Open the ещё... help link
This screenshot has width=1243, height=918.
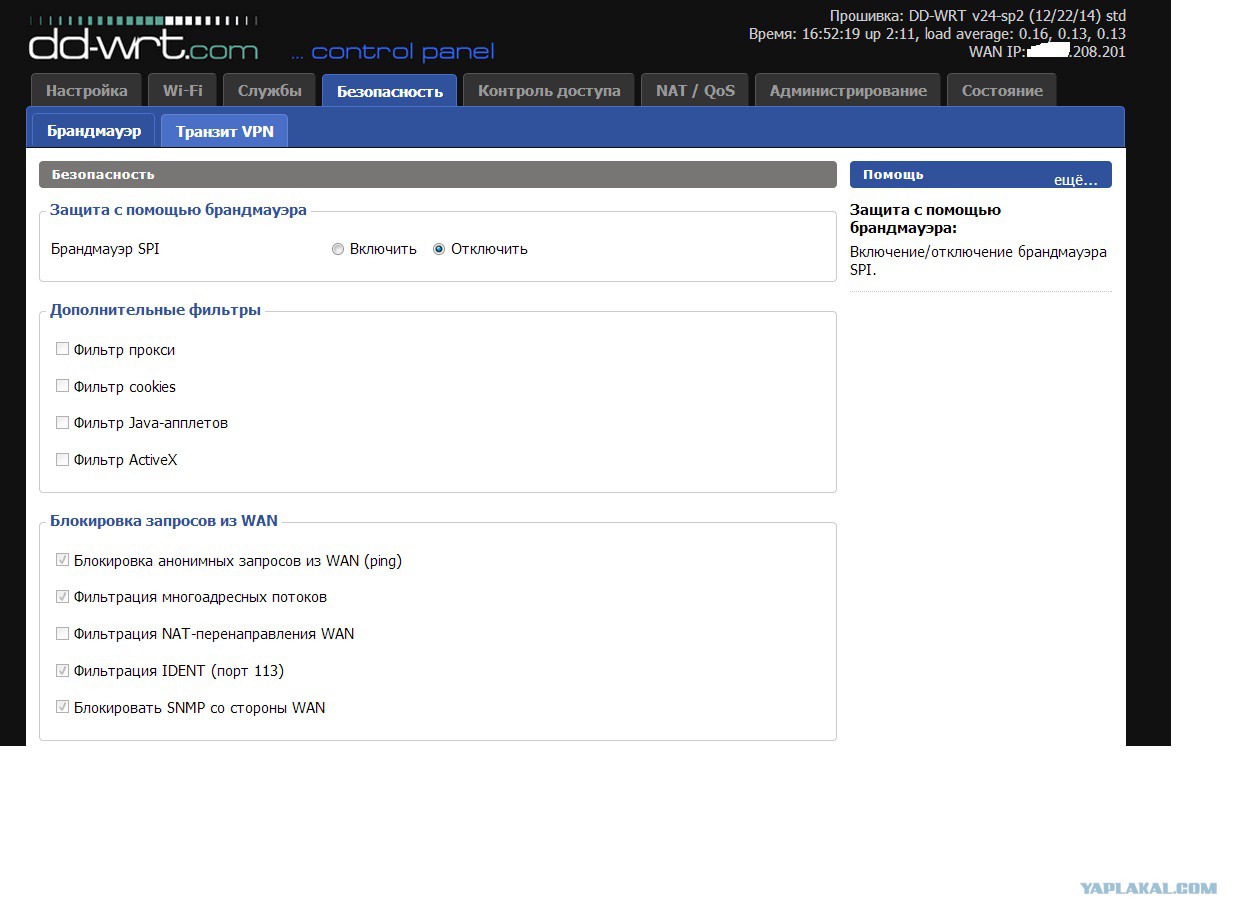(x=1076, y=180)
